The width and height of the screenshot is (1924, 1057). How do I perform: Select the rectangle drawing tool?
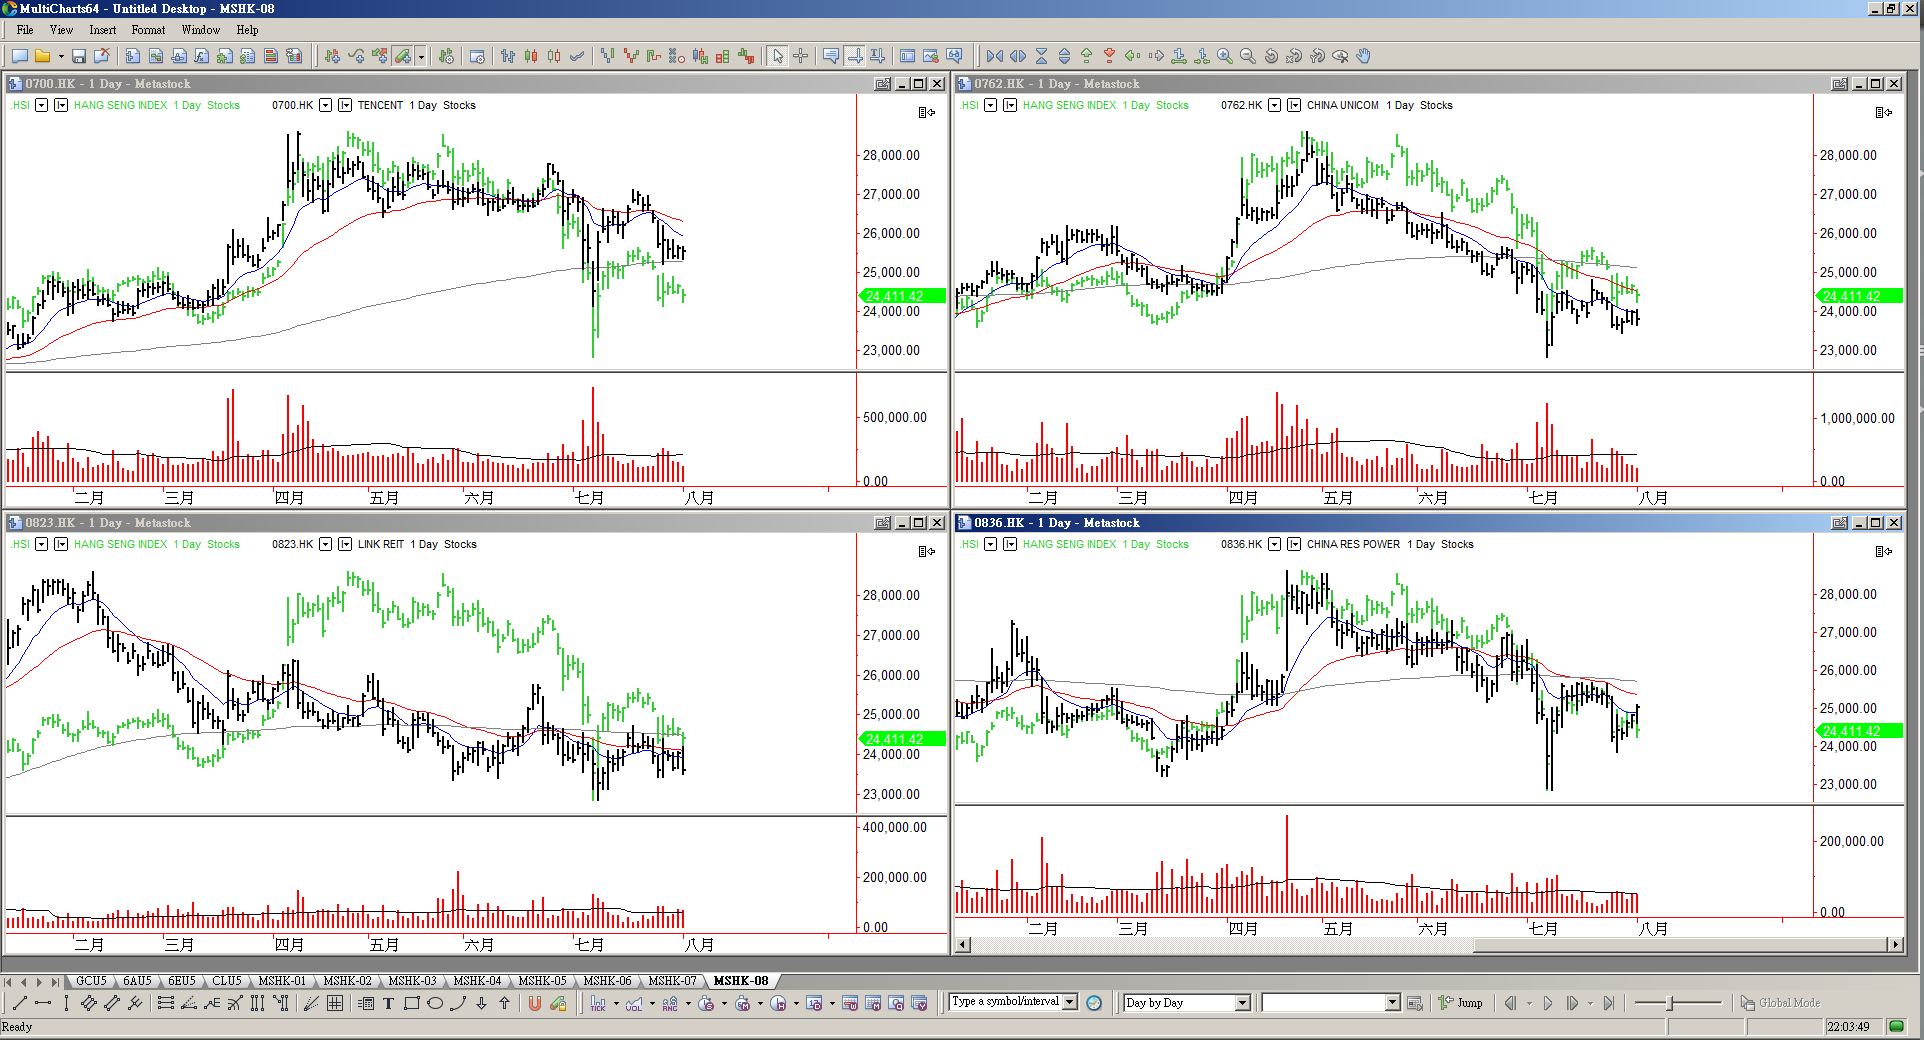411,1004
